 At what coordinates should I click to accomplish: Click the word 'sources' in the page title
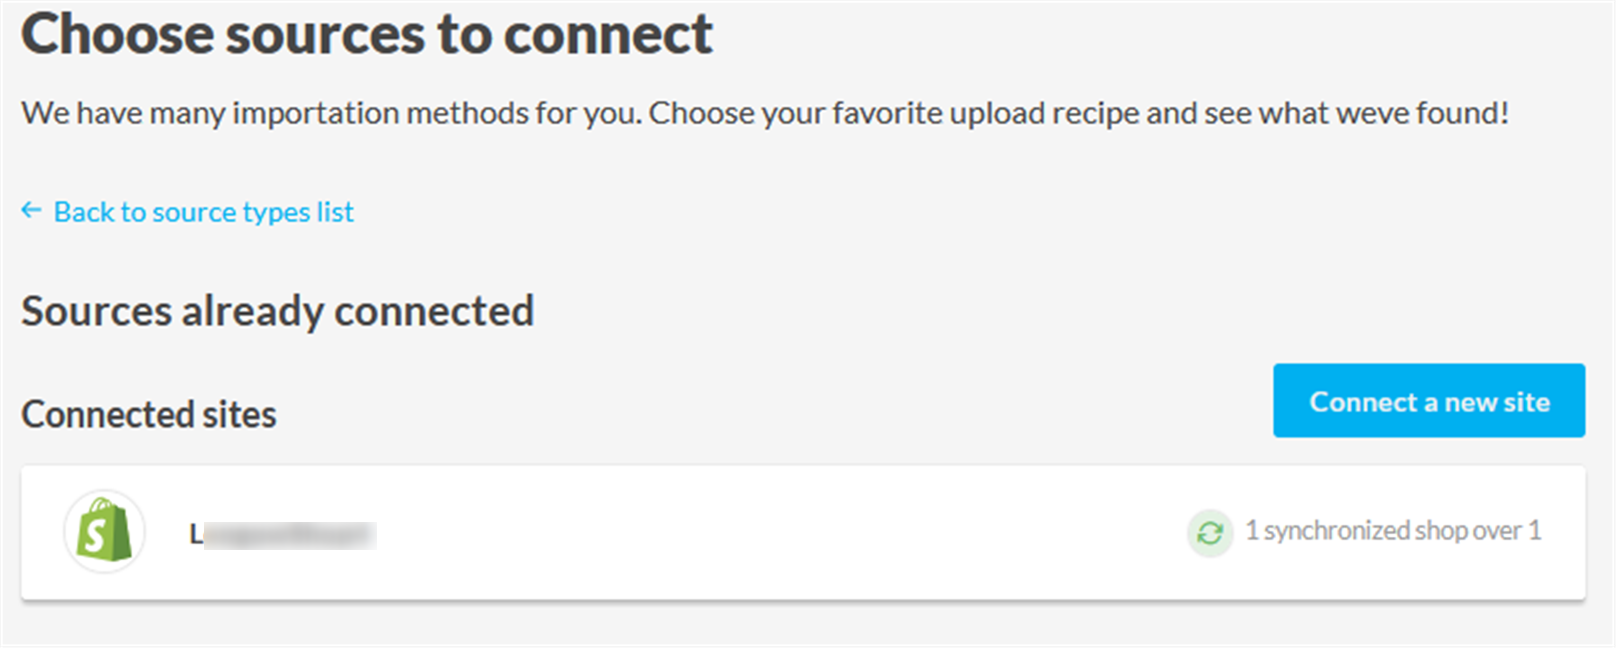coord(325,35)
